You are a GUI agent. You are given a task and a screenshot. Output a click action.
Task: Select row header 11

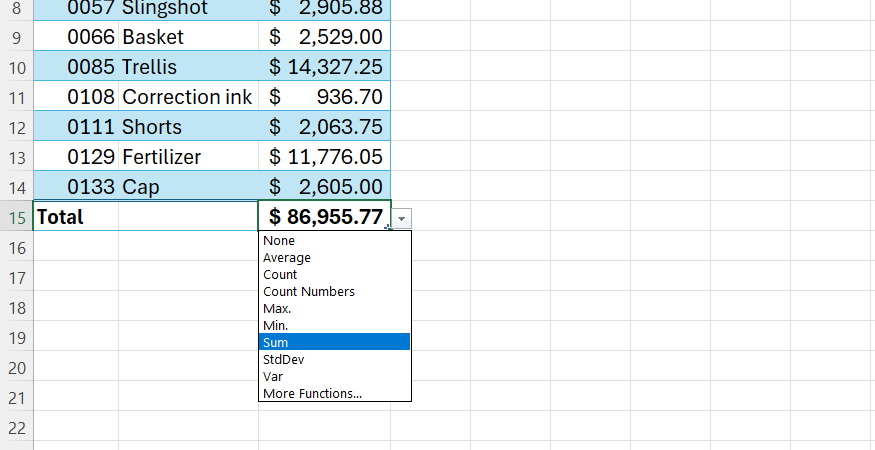[17, 97]
